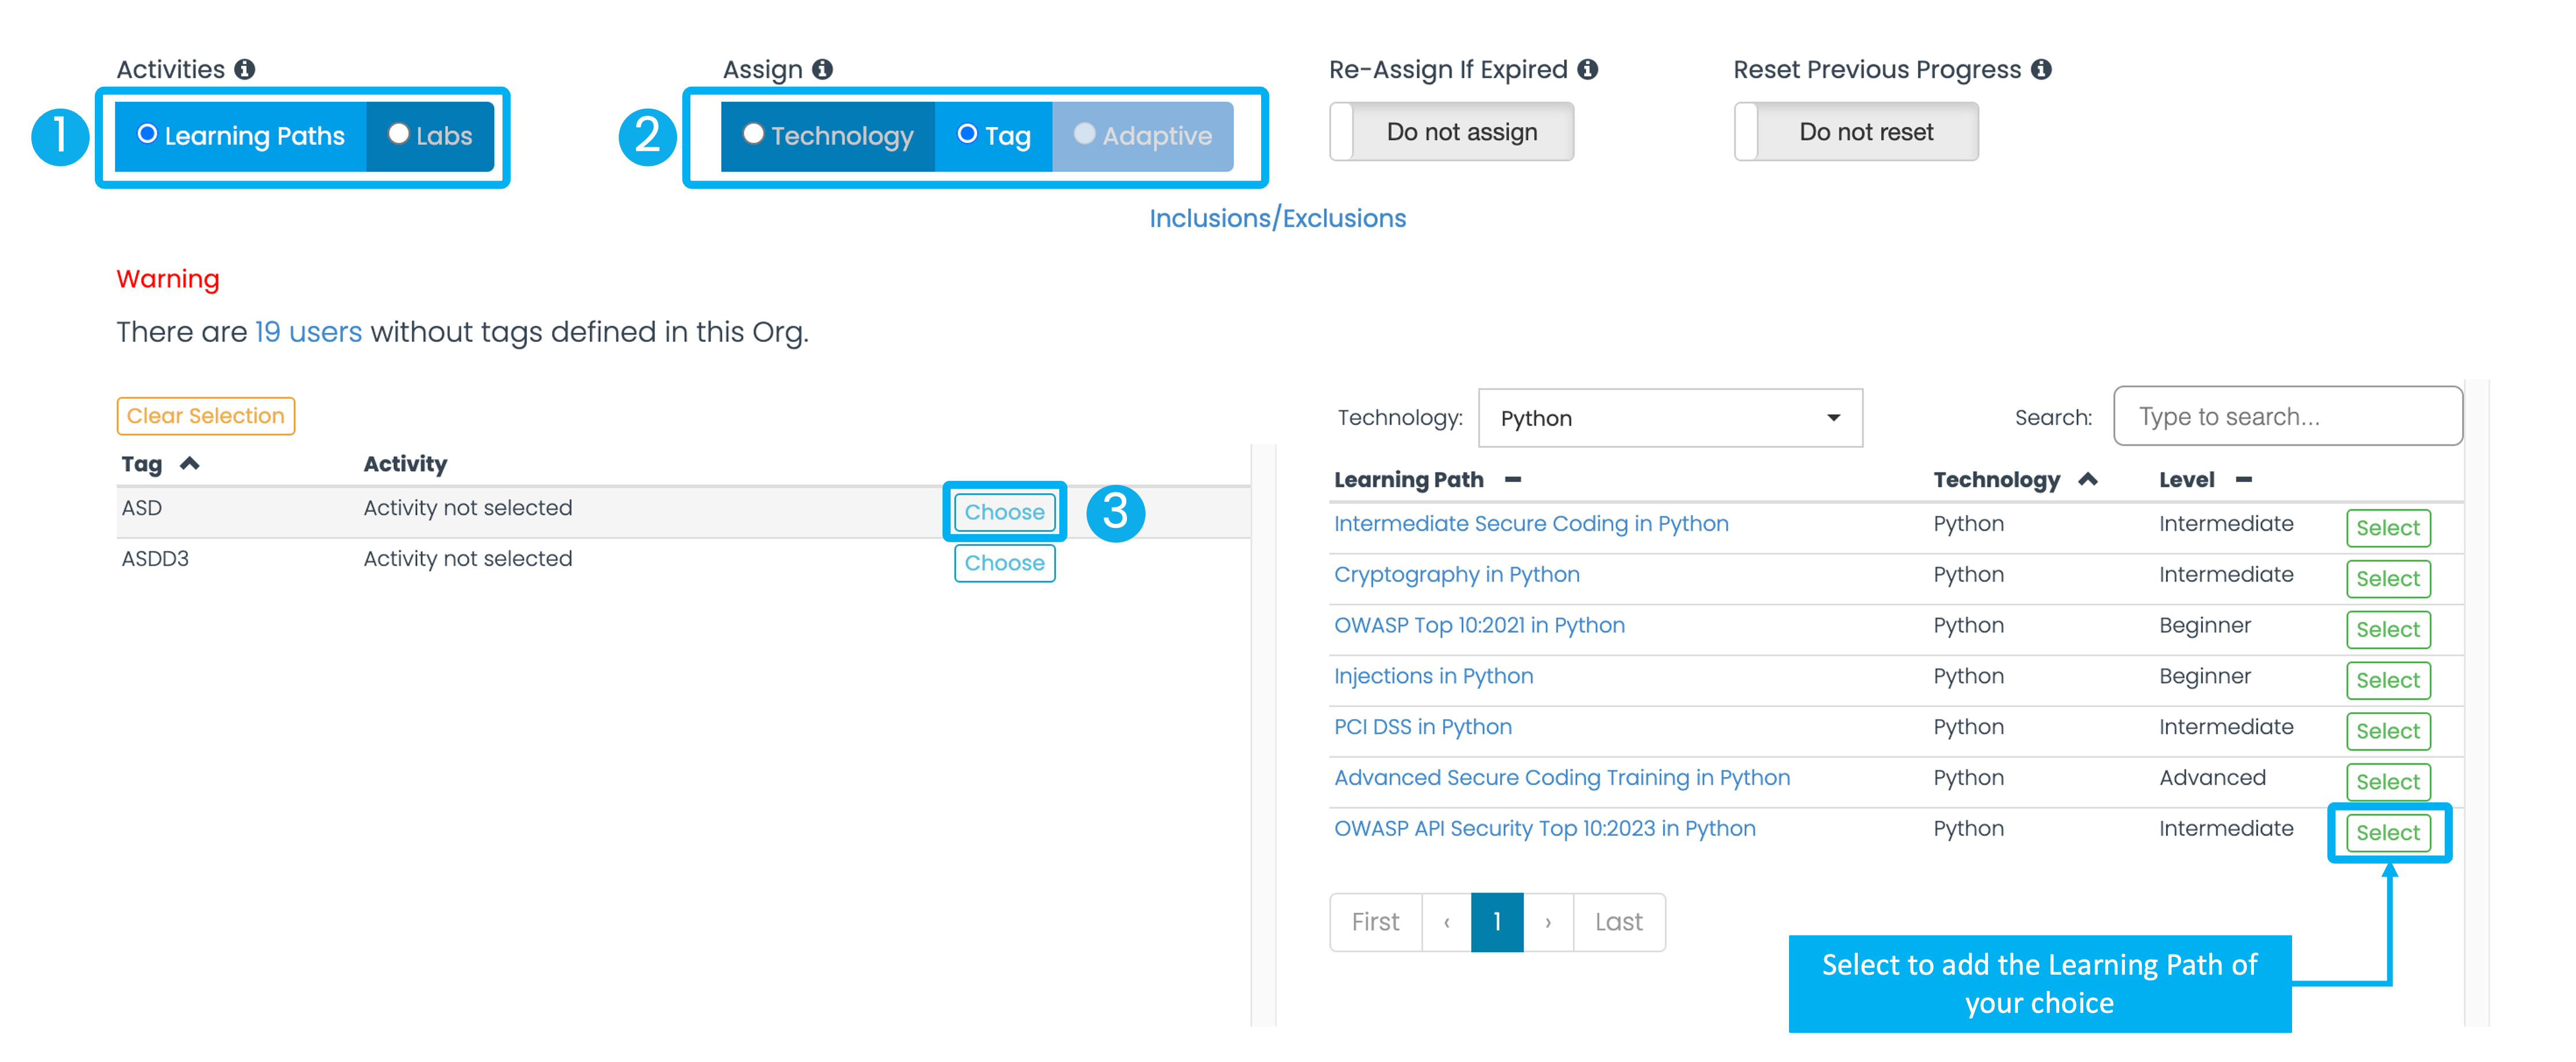Toggle the Do not assign switch
This screenshot has height=1062, width=2576.
1451,132
